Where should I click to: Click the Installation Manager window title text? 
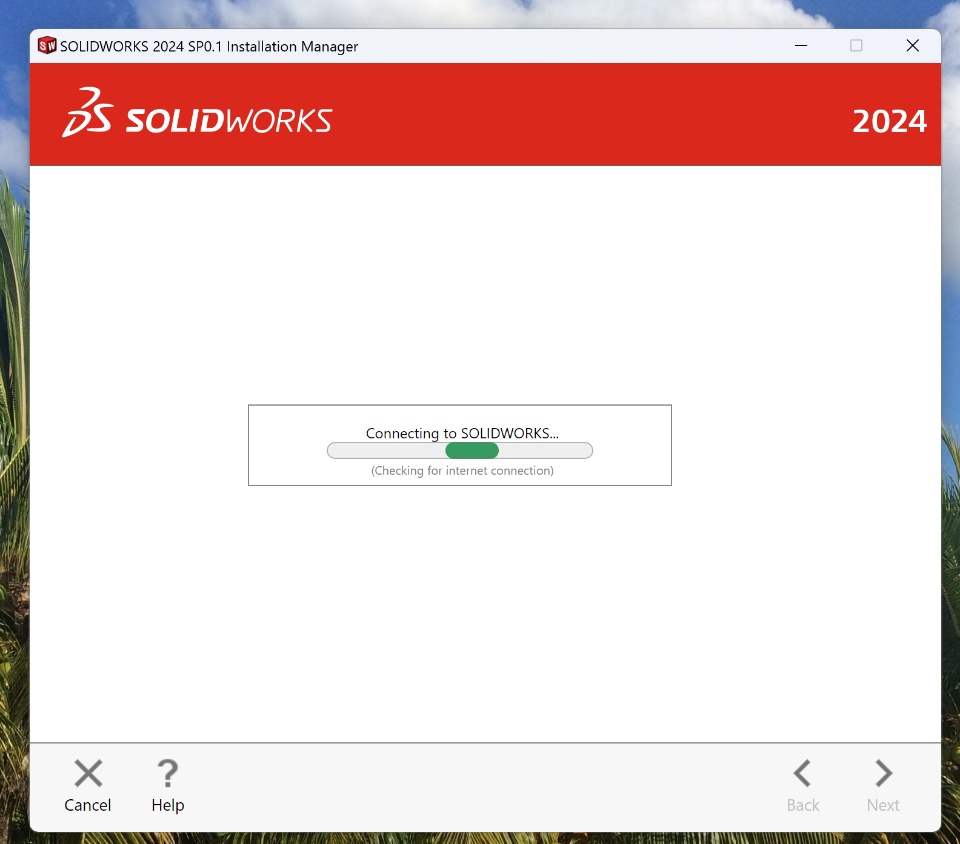[x=209, y=47]
